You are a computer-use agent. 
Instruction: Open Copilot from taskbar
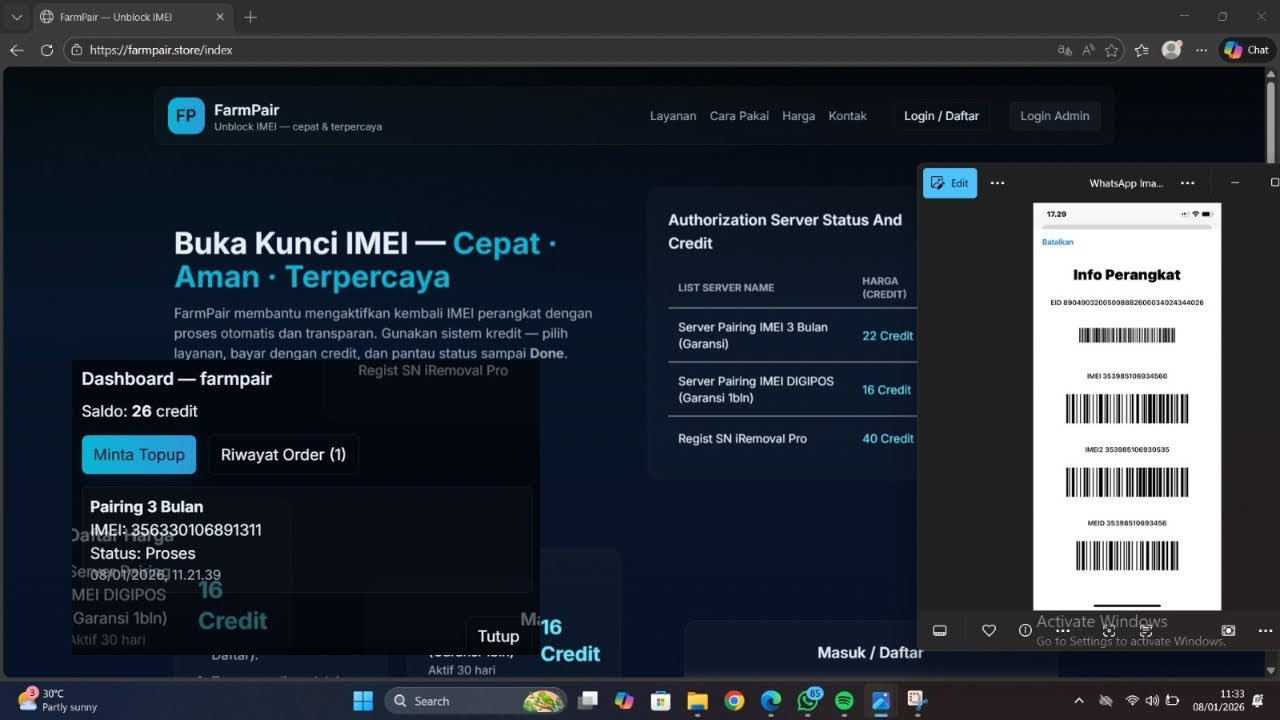point(624,700)
